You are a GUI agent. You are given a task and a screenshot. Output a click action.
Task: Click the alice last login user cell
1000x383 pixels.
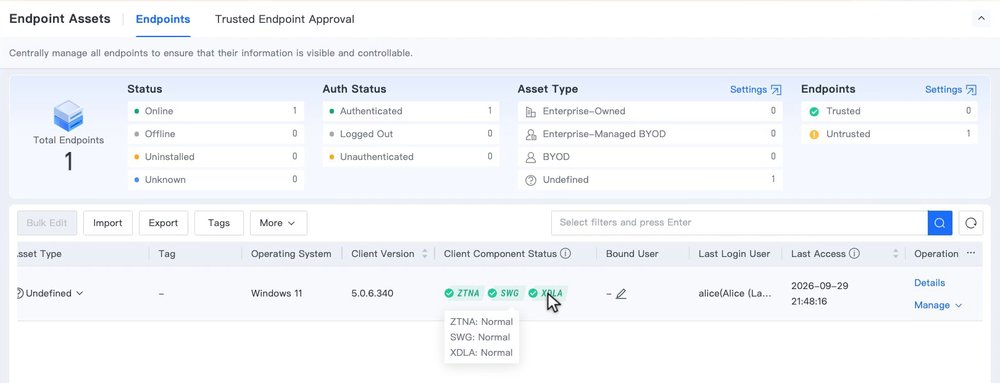point(735,294)
